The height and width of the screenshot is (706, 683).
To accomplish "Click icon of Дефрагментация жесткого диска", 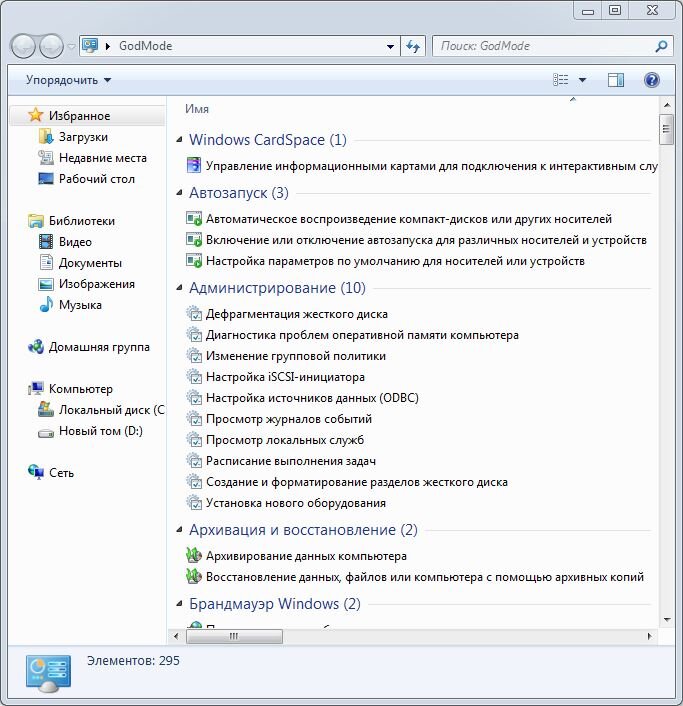I will tap(194, 314).
